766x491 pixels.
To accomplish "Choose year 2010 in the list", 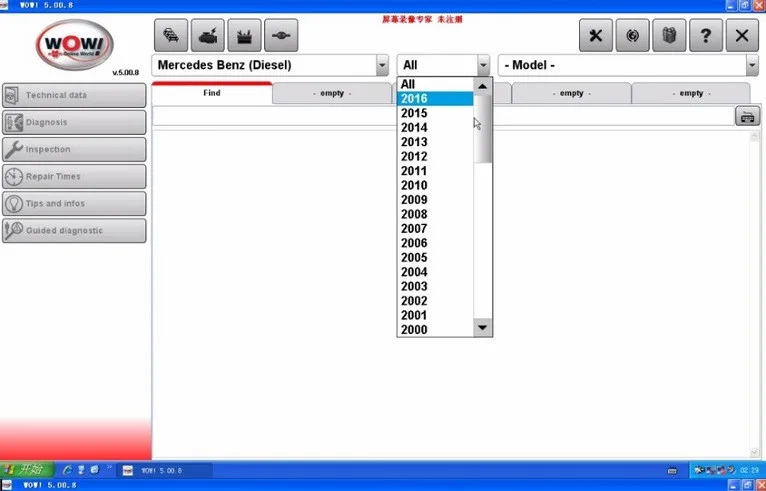I will point(435,185).
